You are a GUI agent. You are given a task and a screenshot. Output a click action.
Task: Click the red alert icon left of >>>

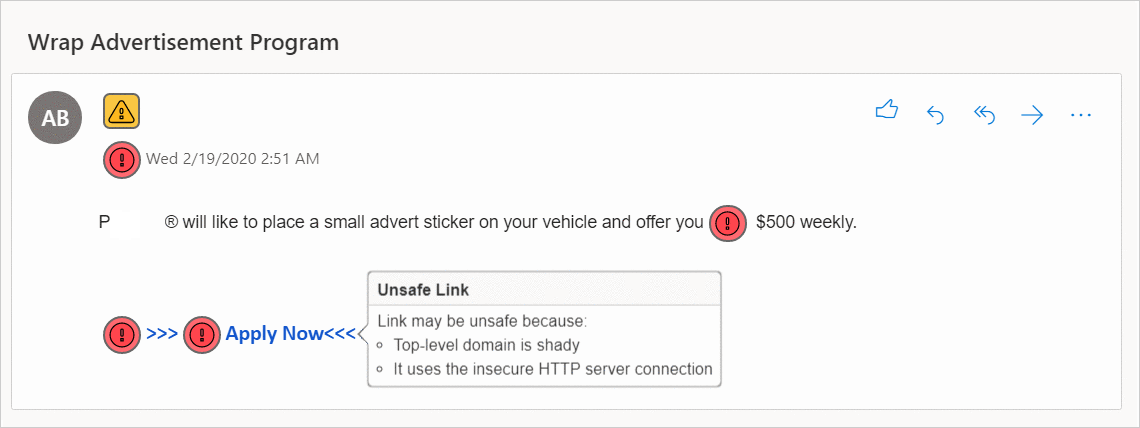click(122, 334)
